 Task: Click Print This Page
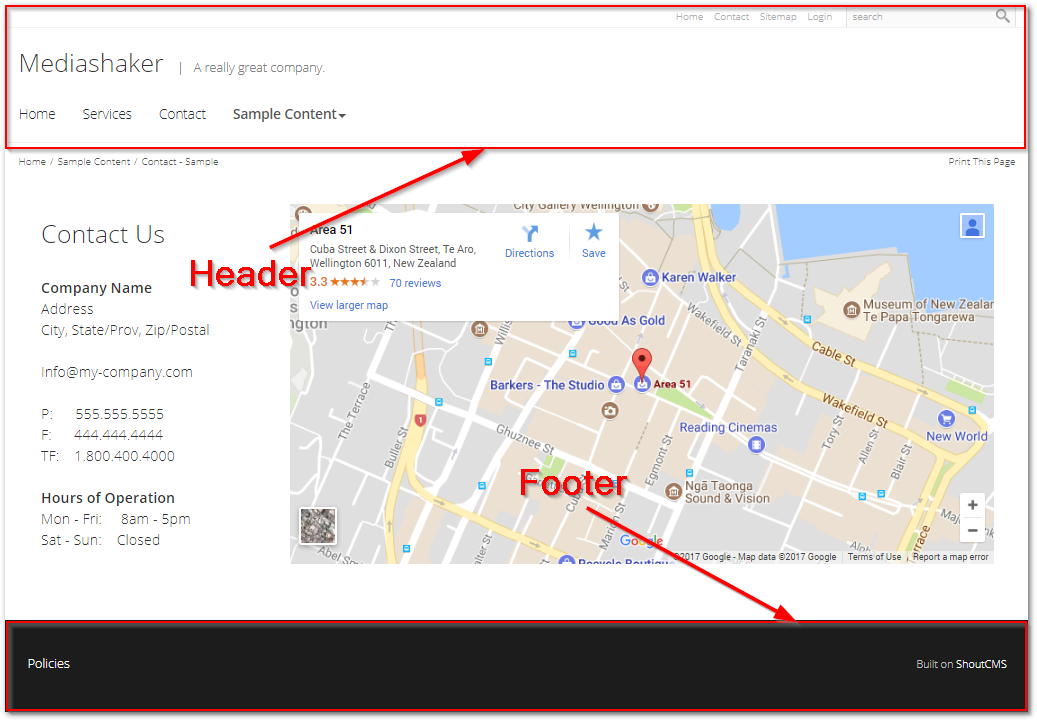[x=981, y=161]
